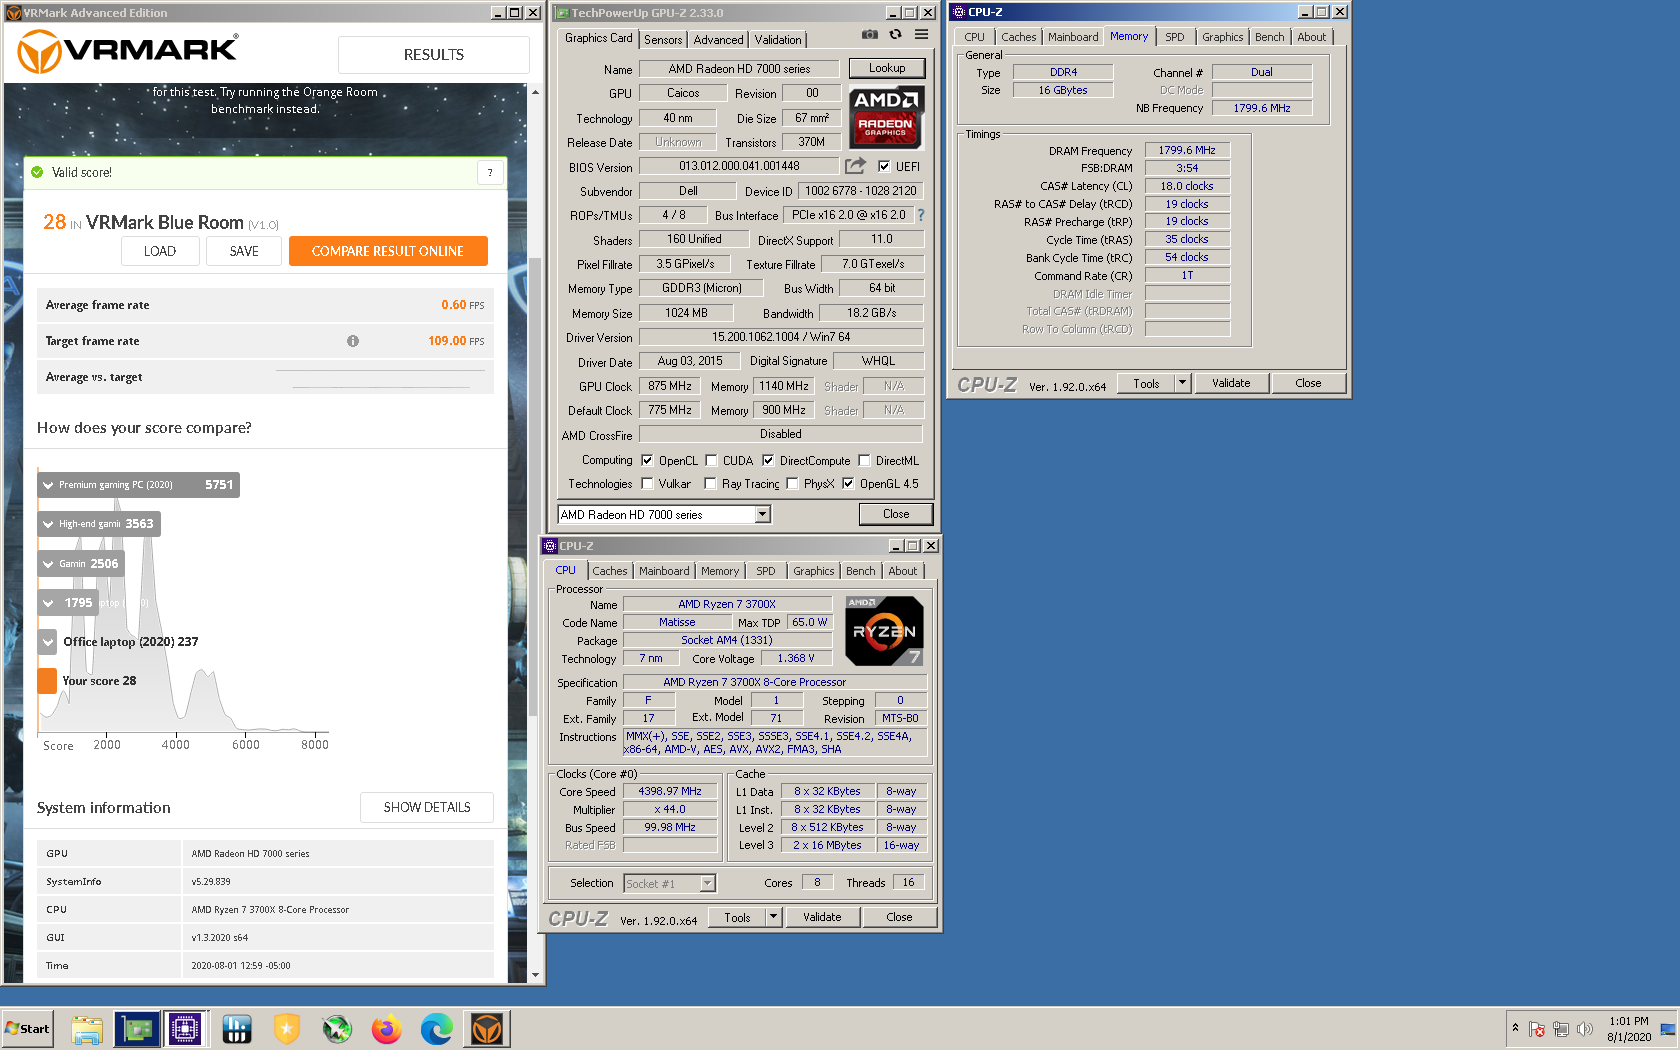Click SHOW DETAILS for system information

[427, 808]
